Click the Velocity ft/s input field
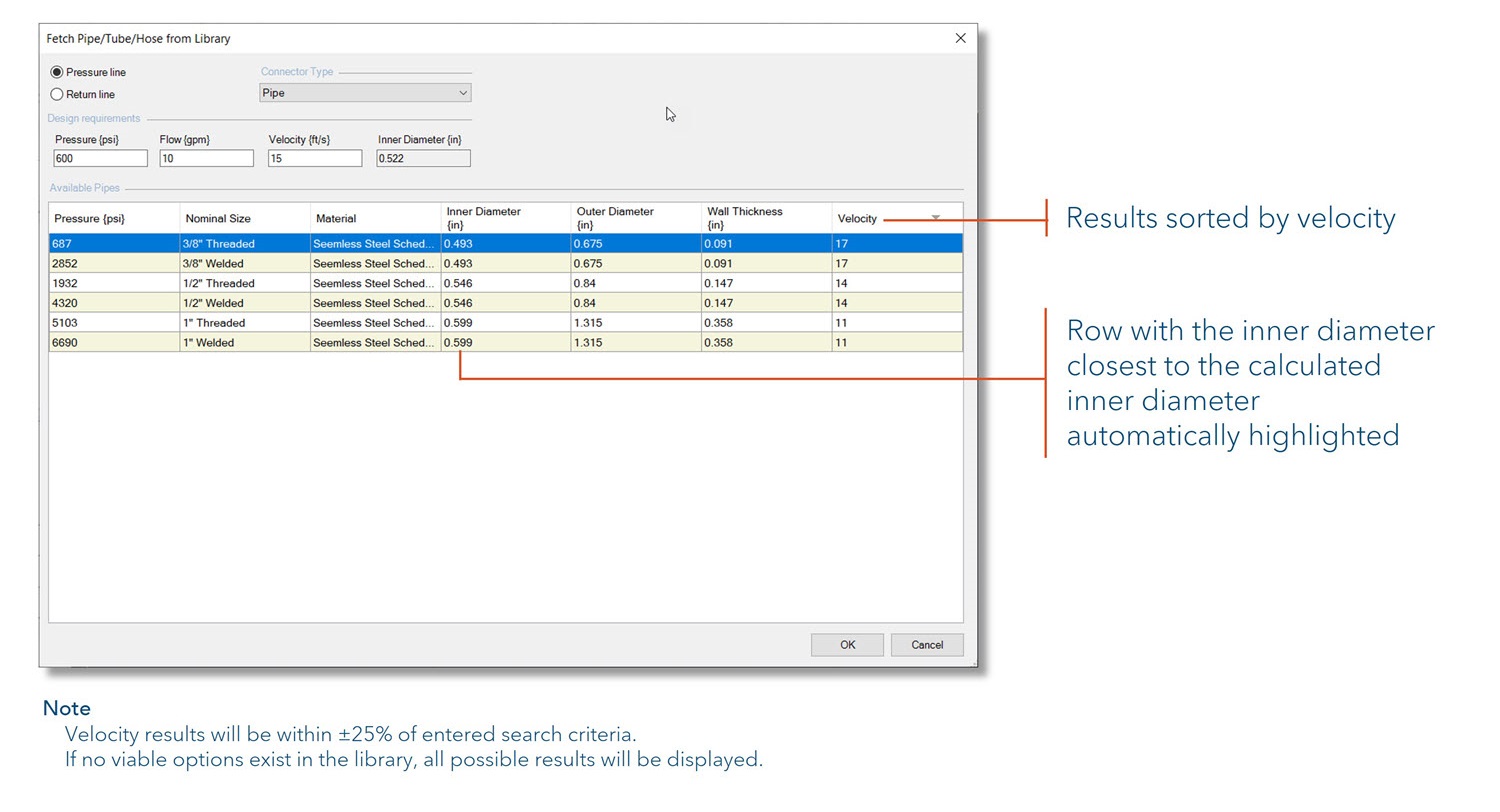This screenshot has width=1500, height=812. 315,158
